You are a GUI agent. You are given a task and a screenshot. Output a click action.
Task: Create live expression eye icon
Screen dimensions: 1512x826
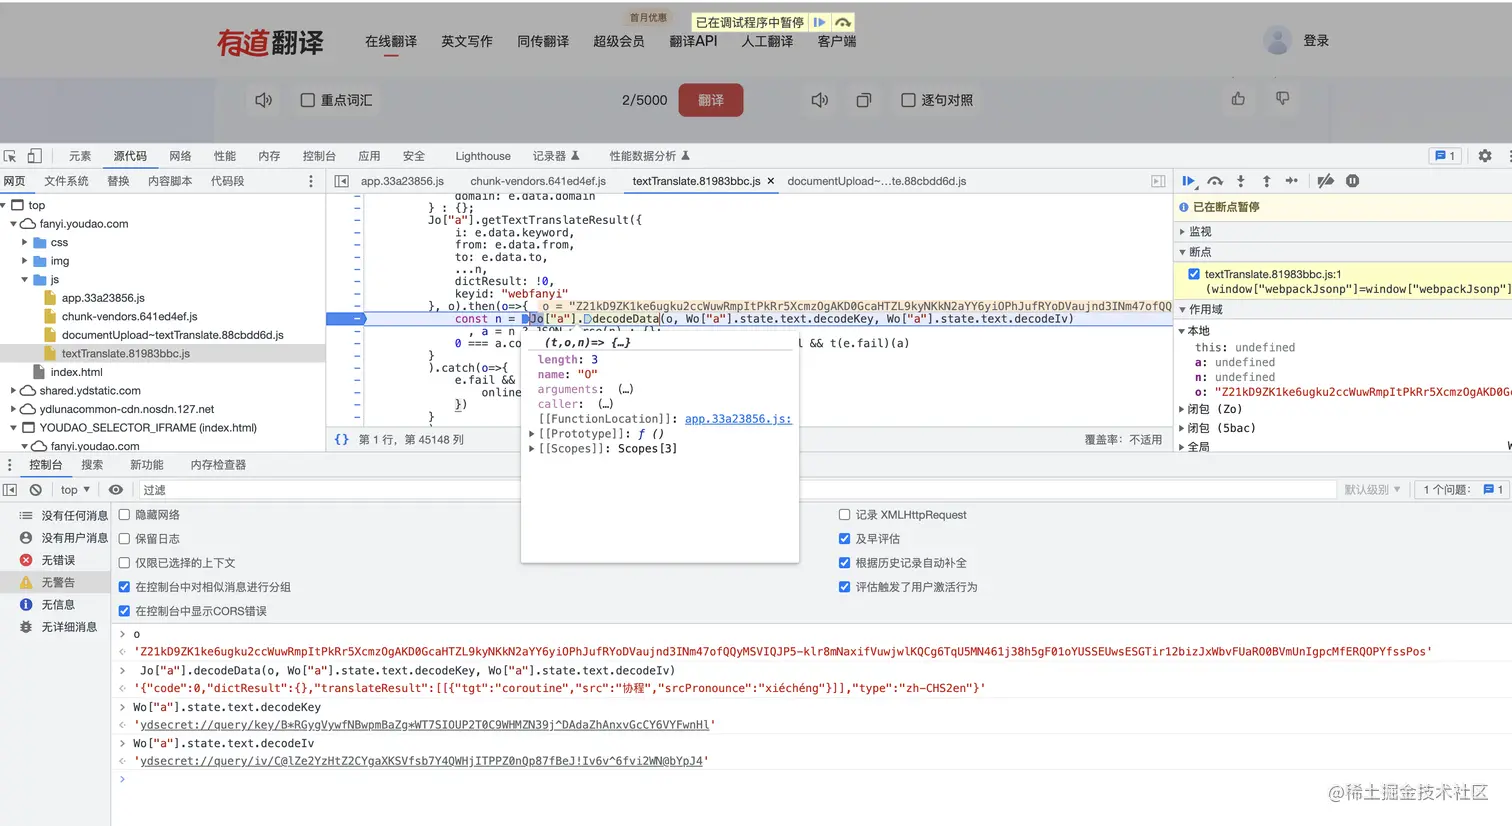coord(116,490)
